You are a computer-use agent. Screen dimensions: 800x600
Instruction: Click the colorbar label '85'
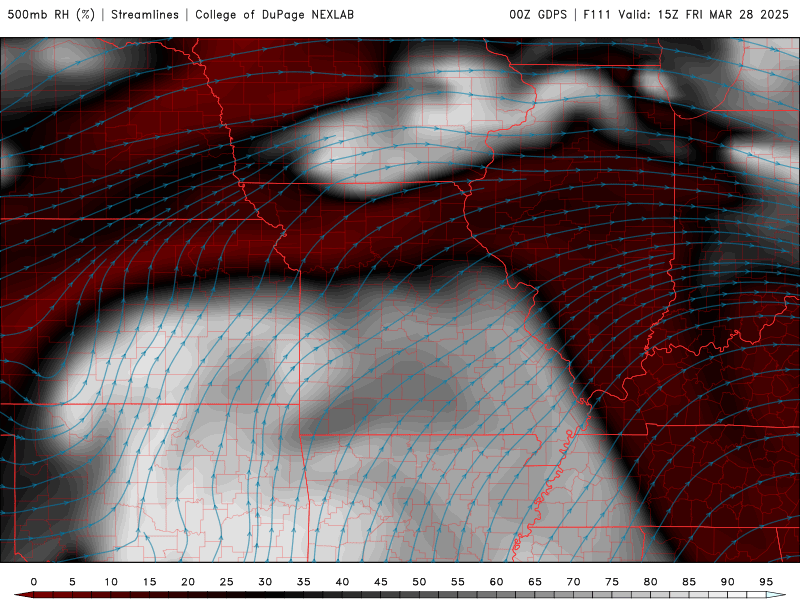coord(689,582)
